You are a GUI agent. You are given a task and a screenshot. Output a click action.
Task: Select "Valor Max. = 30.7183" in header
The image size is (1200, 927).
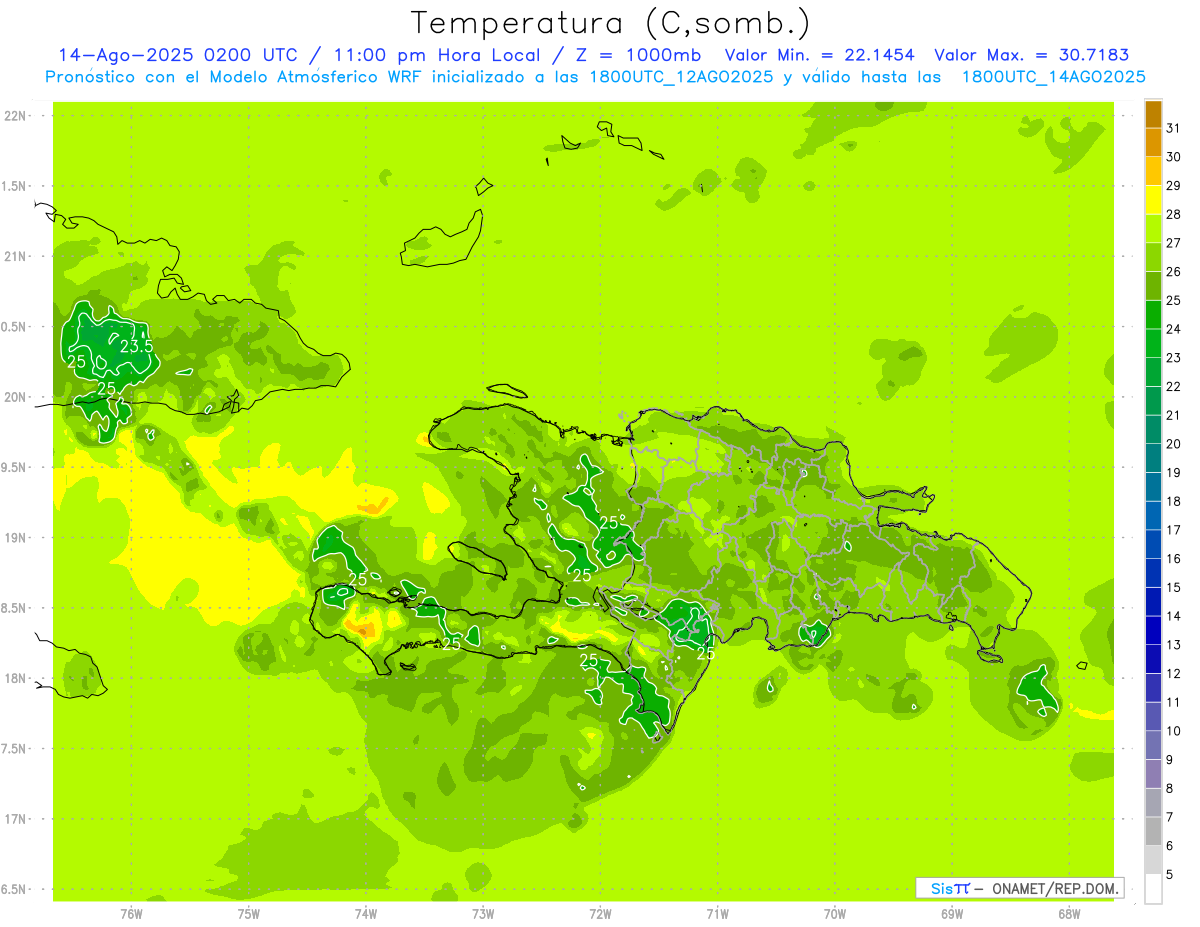pos(1032,55)
